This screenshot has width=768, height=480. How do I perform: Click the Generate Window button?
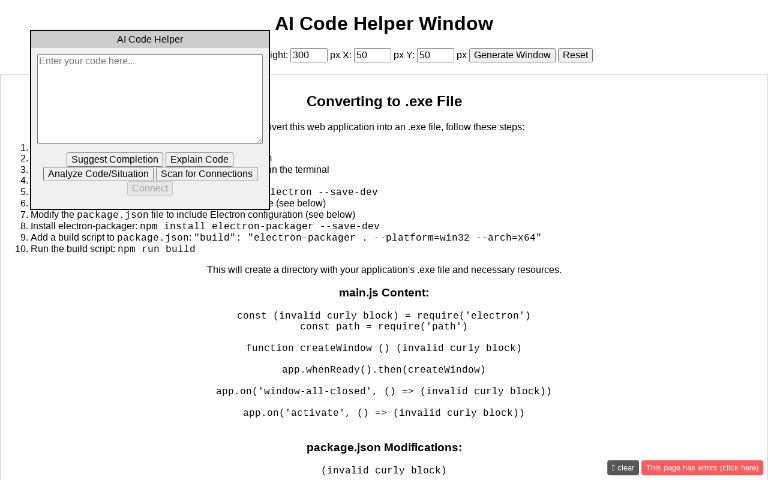pos(512,55)
